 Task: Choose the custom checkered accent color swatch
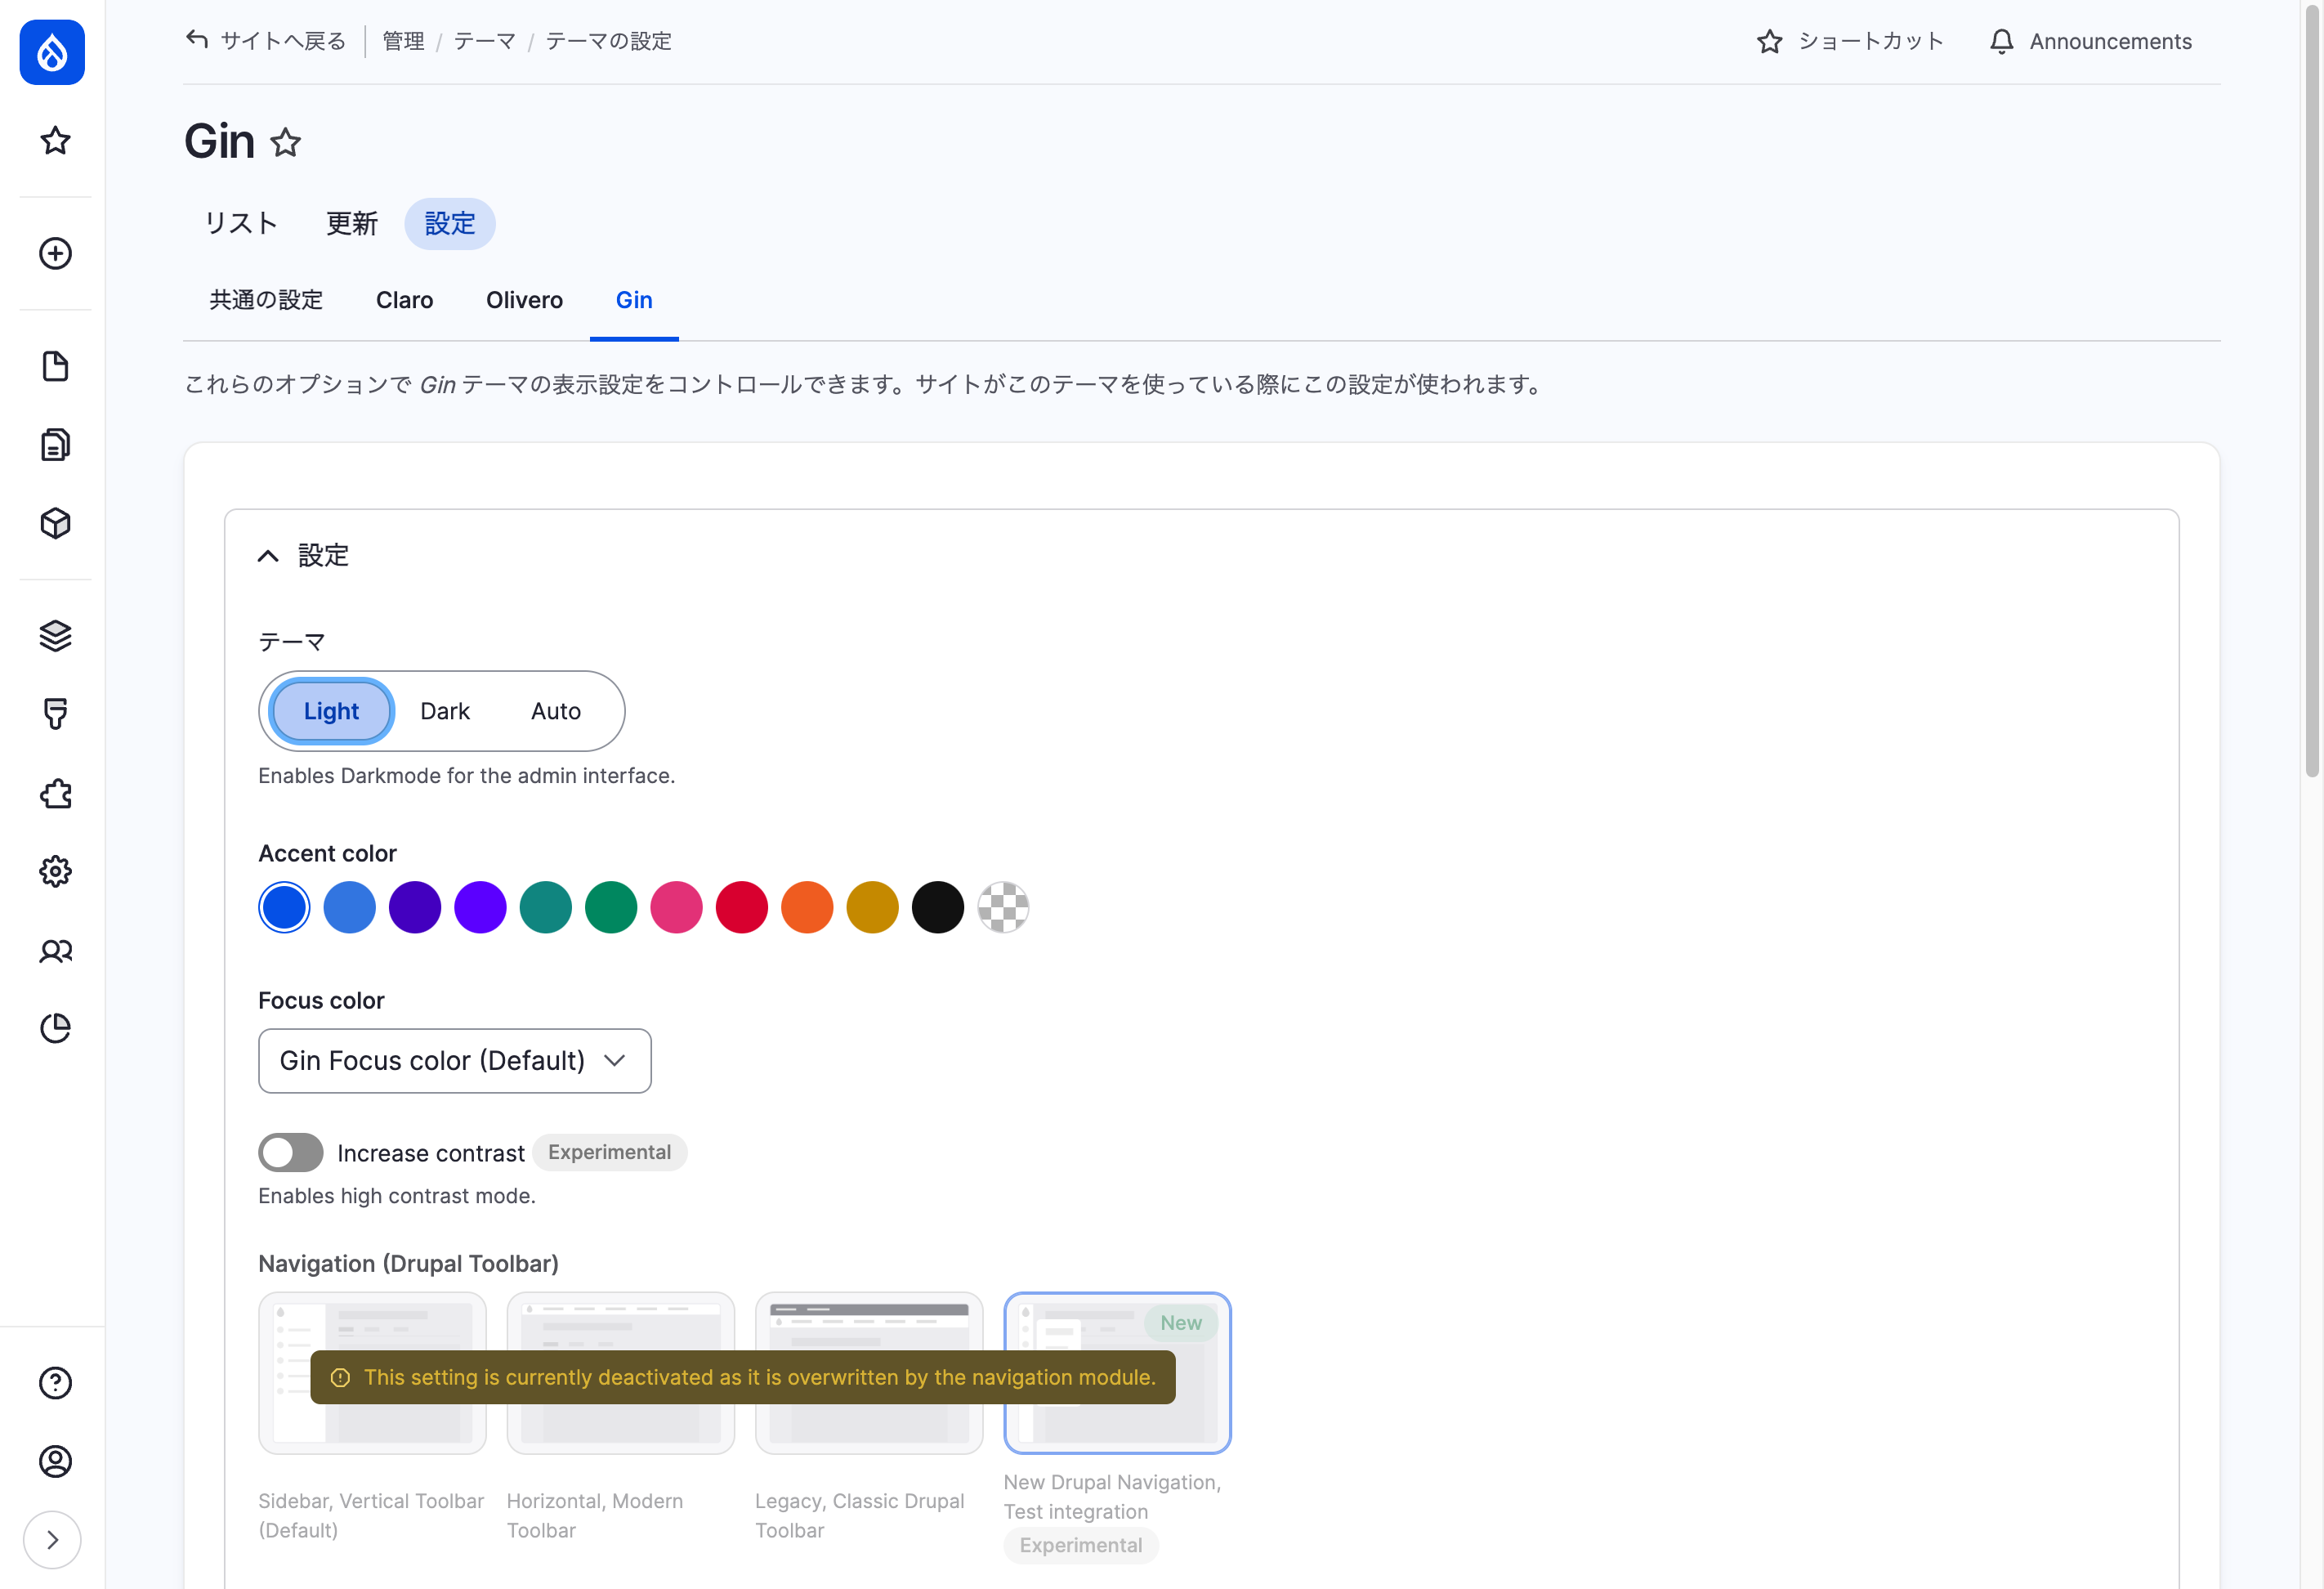click(1003, 908)
